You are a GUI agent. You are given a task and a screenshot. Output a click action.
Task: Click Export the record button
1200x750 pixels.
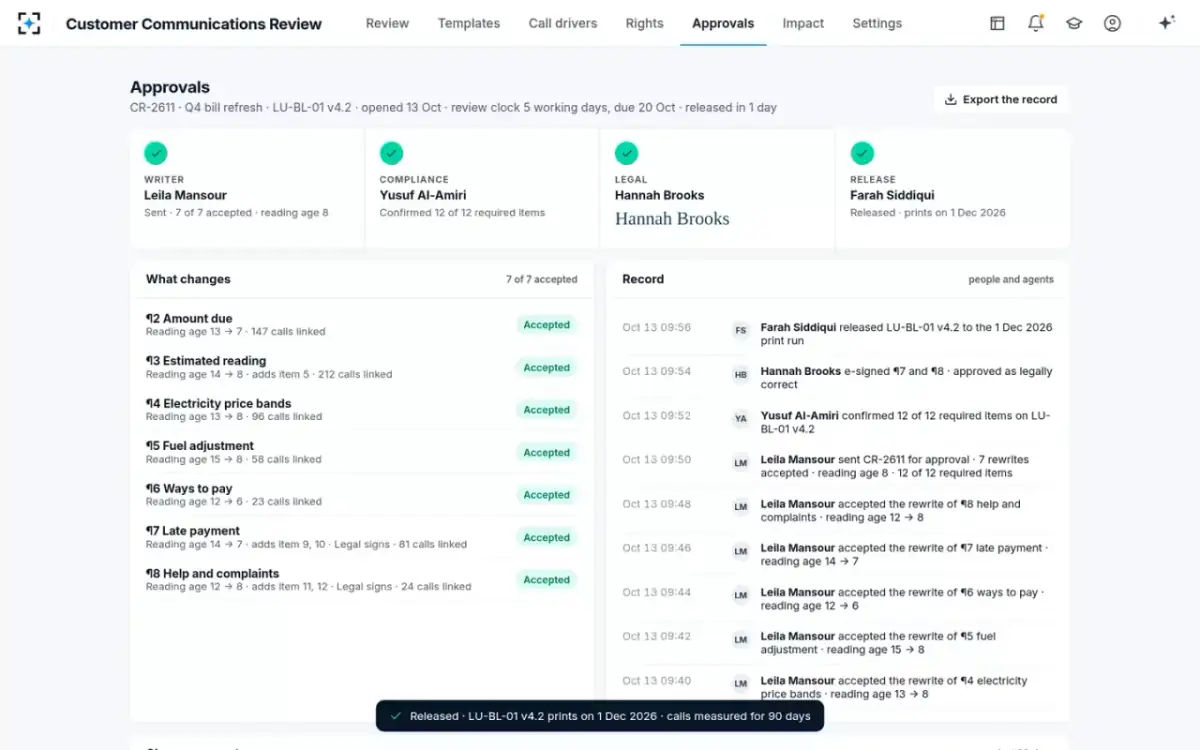click(x=1000, y=99)
